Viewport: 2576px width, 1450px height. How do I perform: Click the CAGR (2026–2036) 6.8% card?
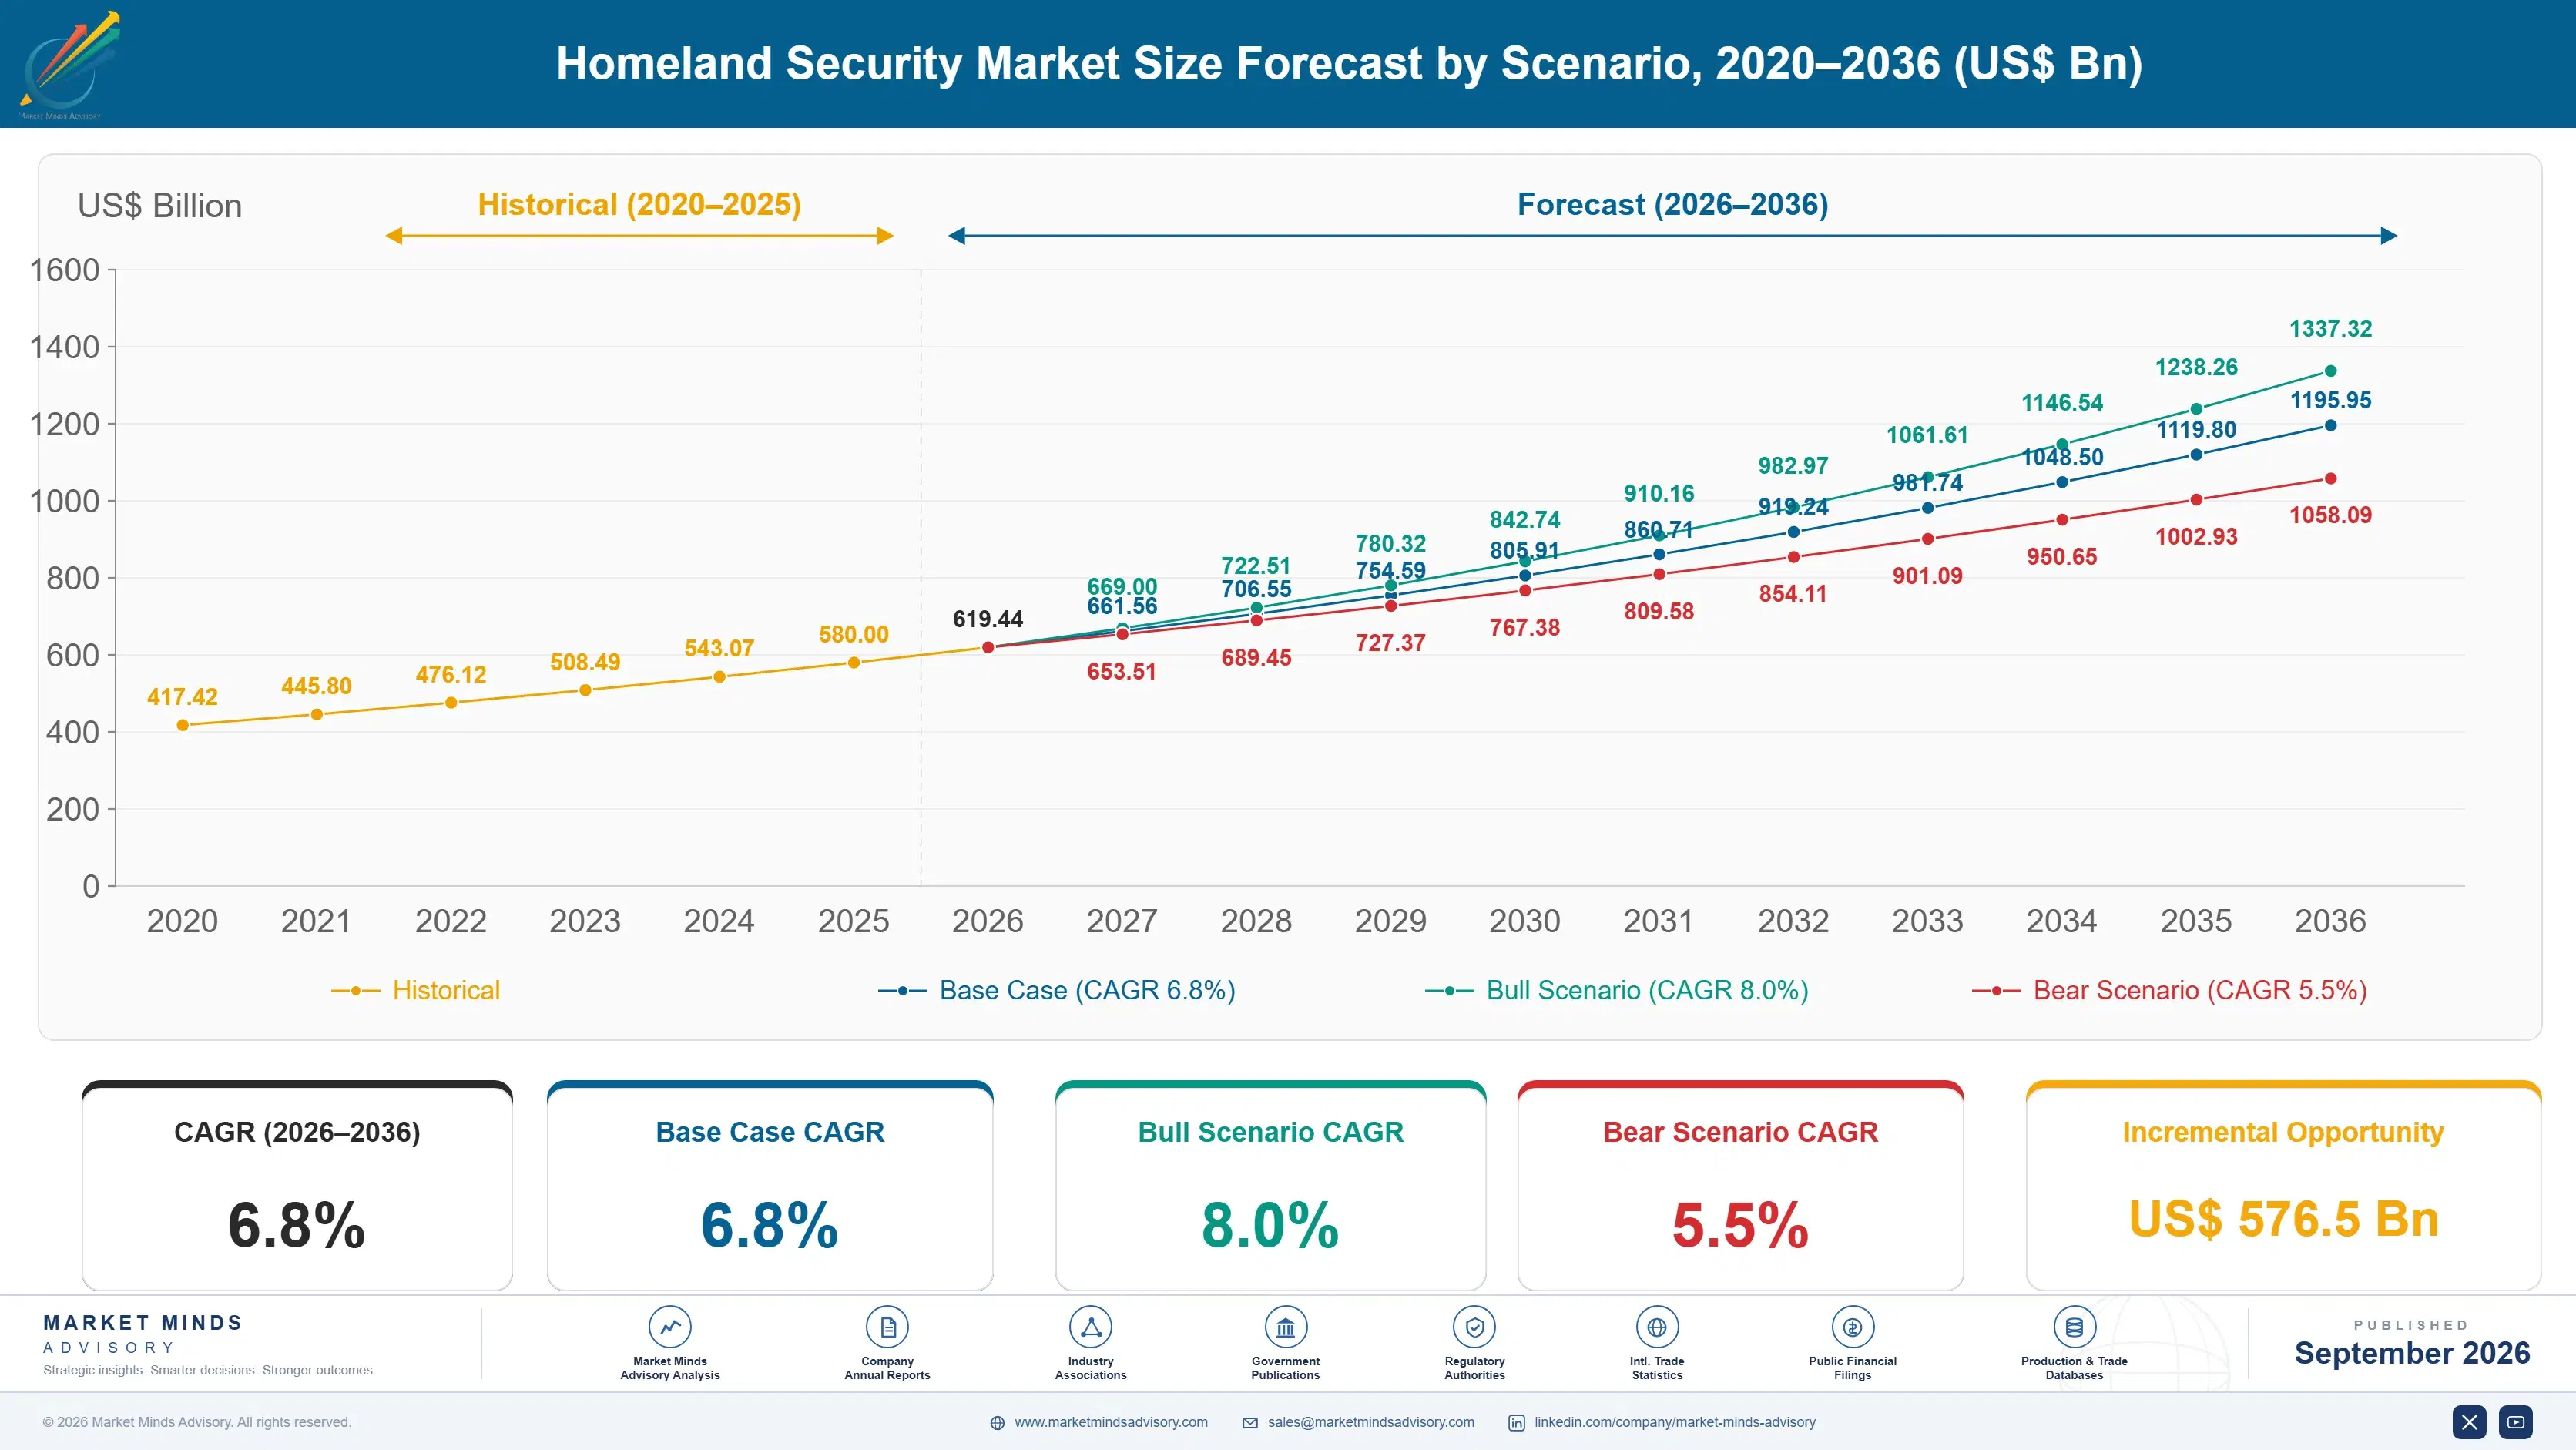297,1186
